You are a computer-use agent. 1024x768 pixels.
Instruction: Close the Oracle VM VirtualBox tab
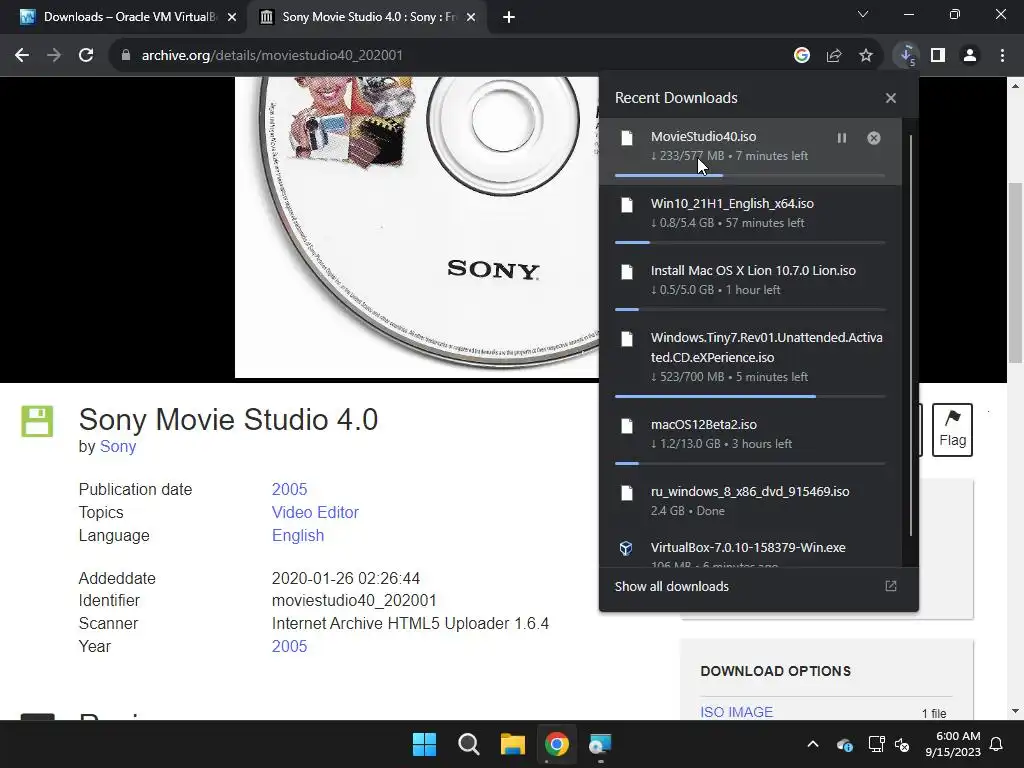[x=231, y=17]
